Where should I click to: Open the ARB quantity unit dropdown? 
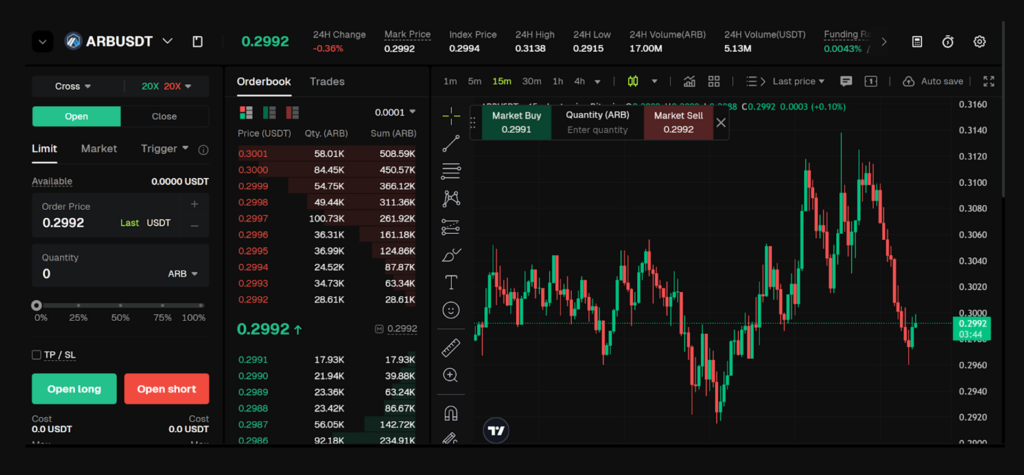click(x=183, y=274)
